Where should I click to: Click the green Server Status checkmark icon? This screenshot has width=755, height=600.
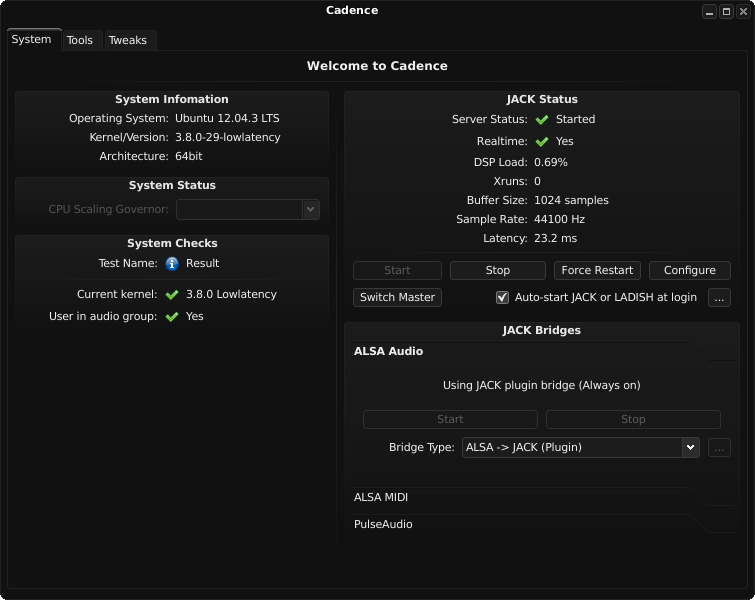542,120
